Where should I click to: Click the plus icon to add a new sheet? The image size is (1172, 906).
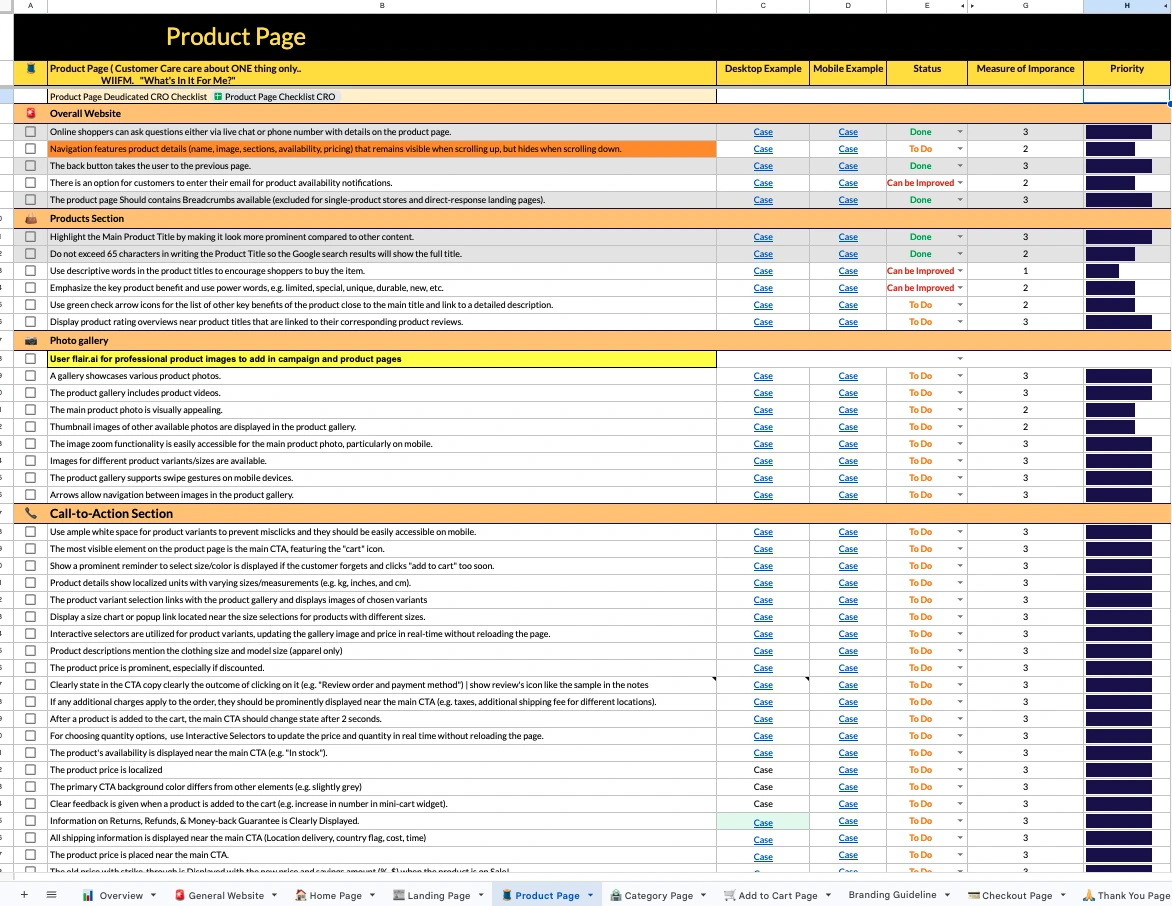23,894
